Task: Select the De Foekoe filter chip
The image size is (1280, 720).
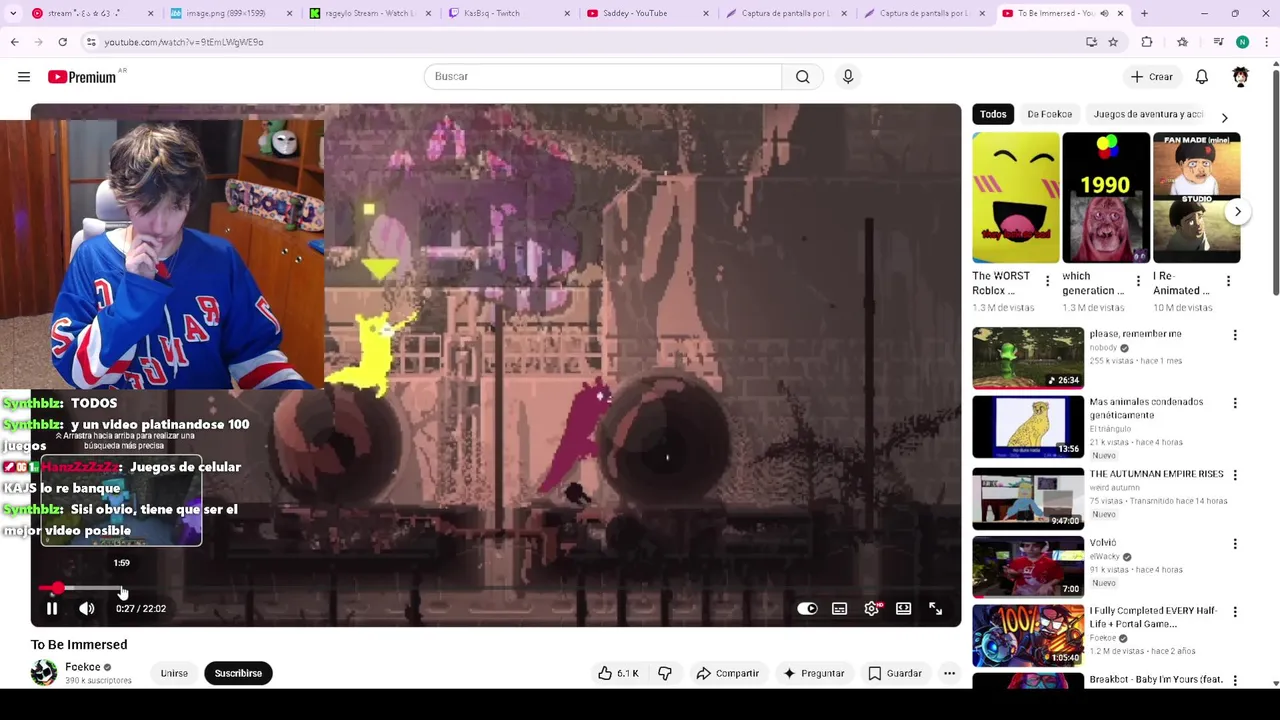Action: click(1049, 114)
